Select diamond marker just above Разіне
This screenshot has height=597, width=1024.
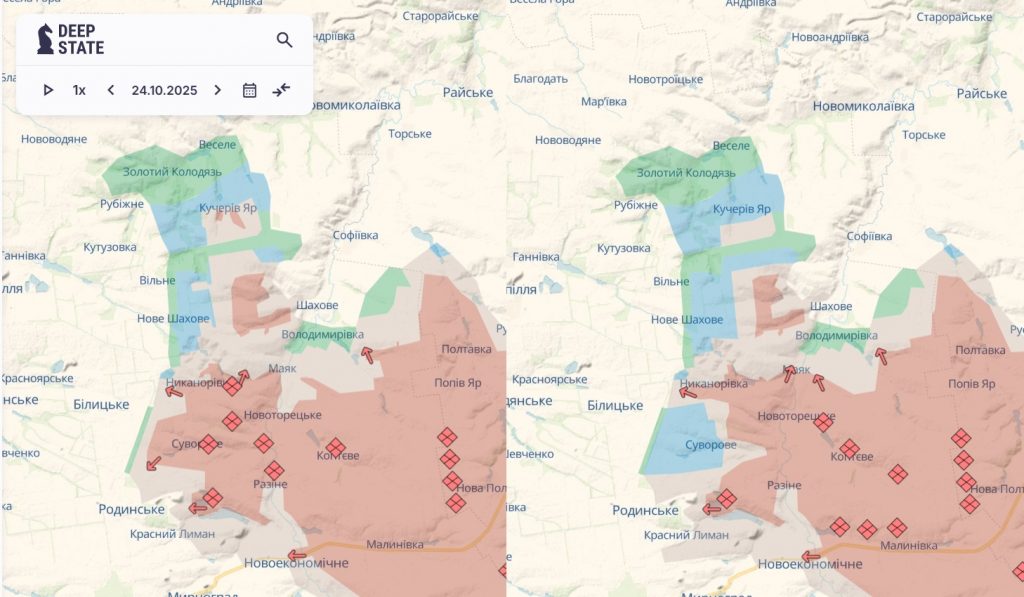(x=274, y=470)
